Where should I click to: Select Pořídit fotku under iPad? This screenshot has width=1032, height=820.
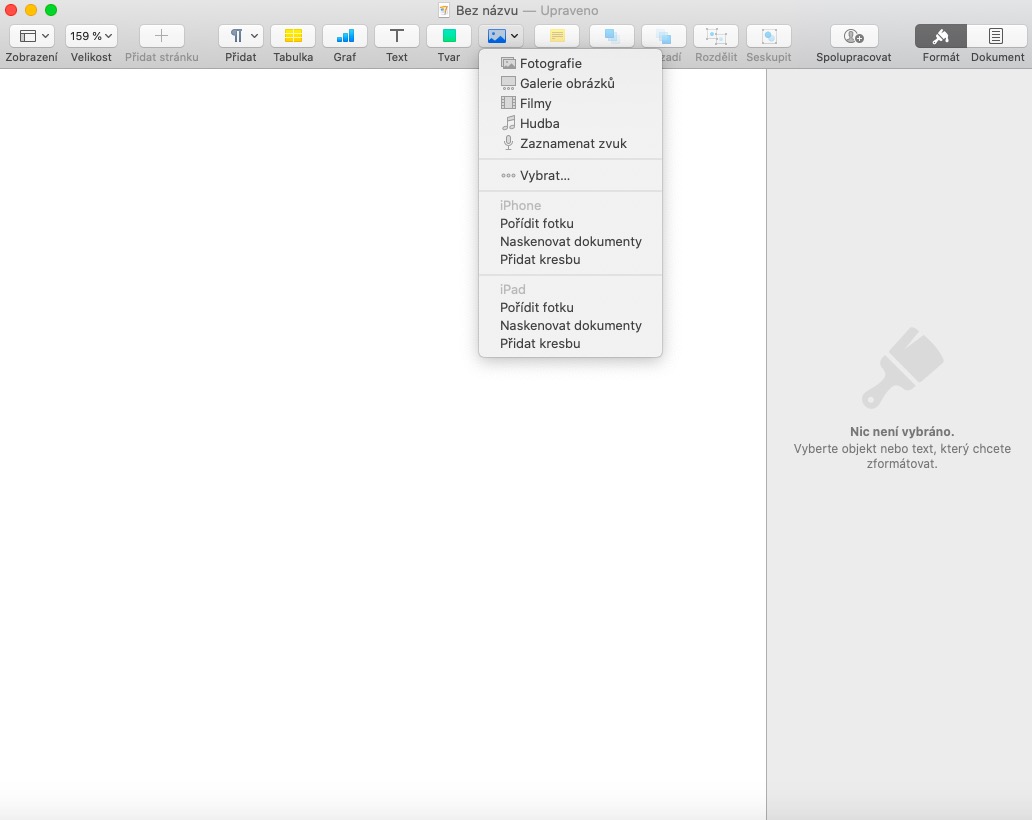[570, 307]
